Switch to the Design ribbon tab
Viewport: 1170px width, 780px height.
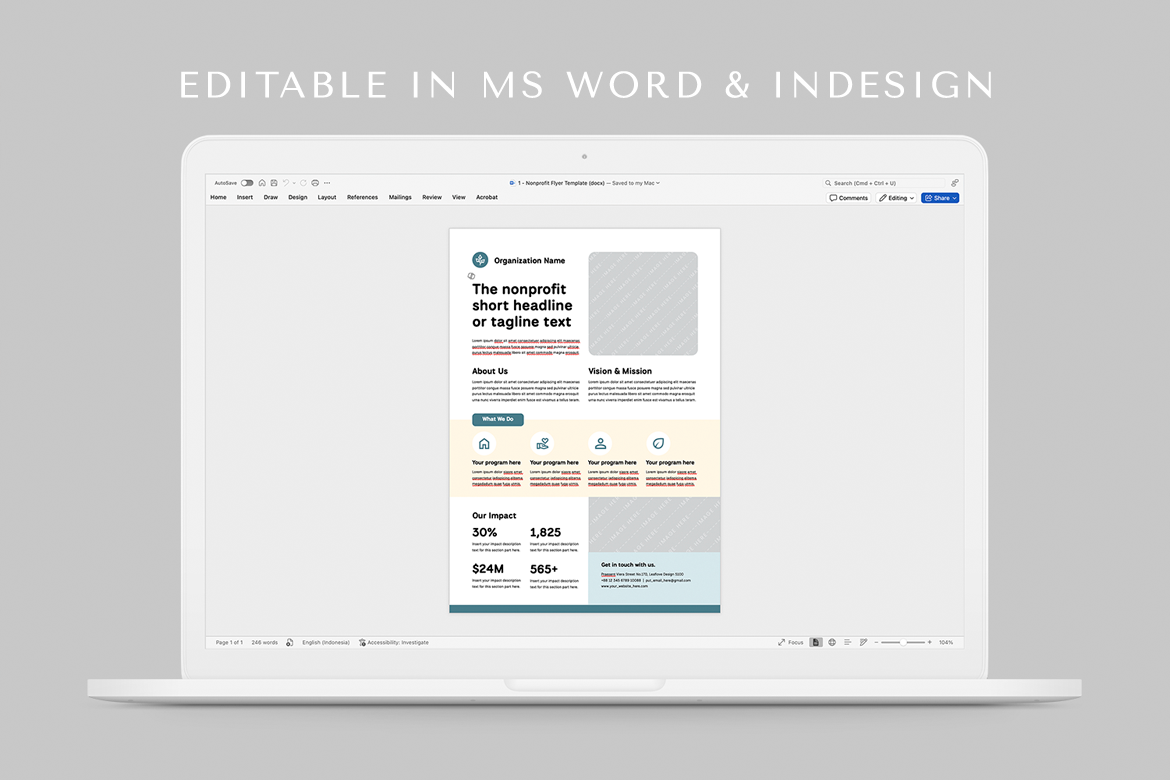pos(298,198)
